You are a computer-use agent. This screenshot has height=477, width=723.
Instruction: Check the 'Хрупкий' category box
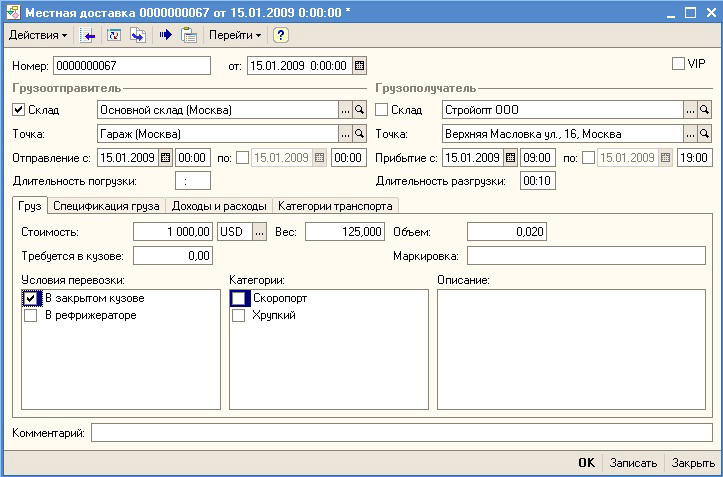239,316
